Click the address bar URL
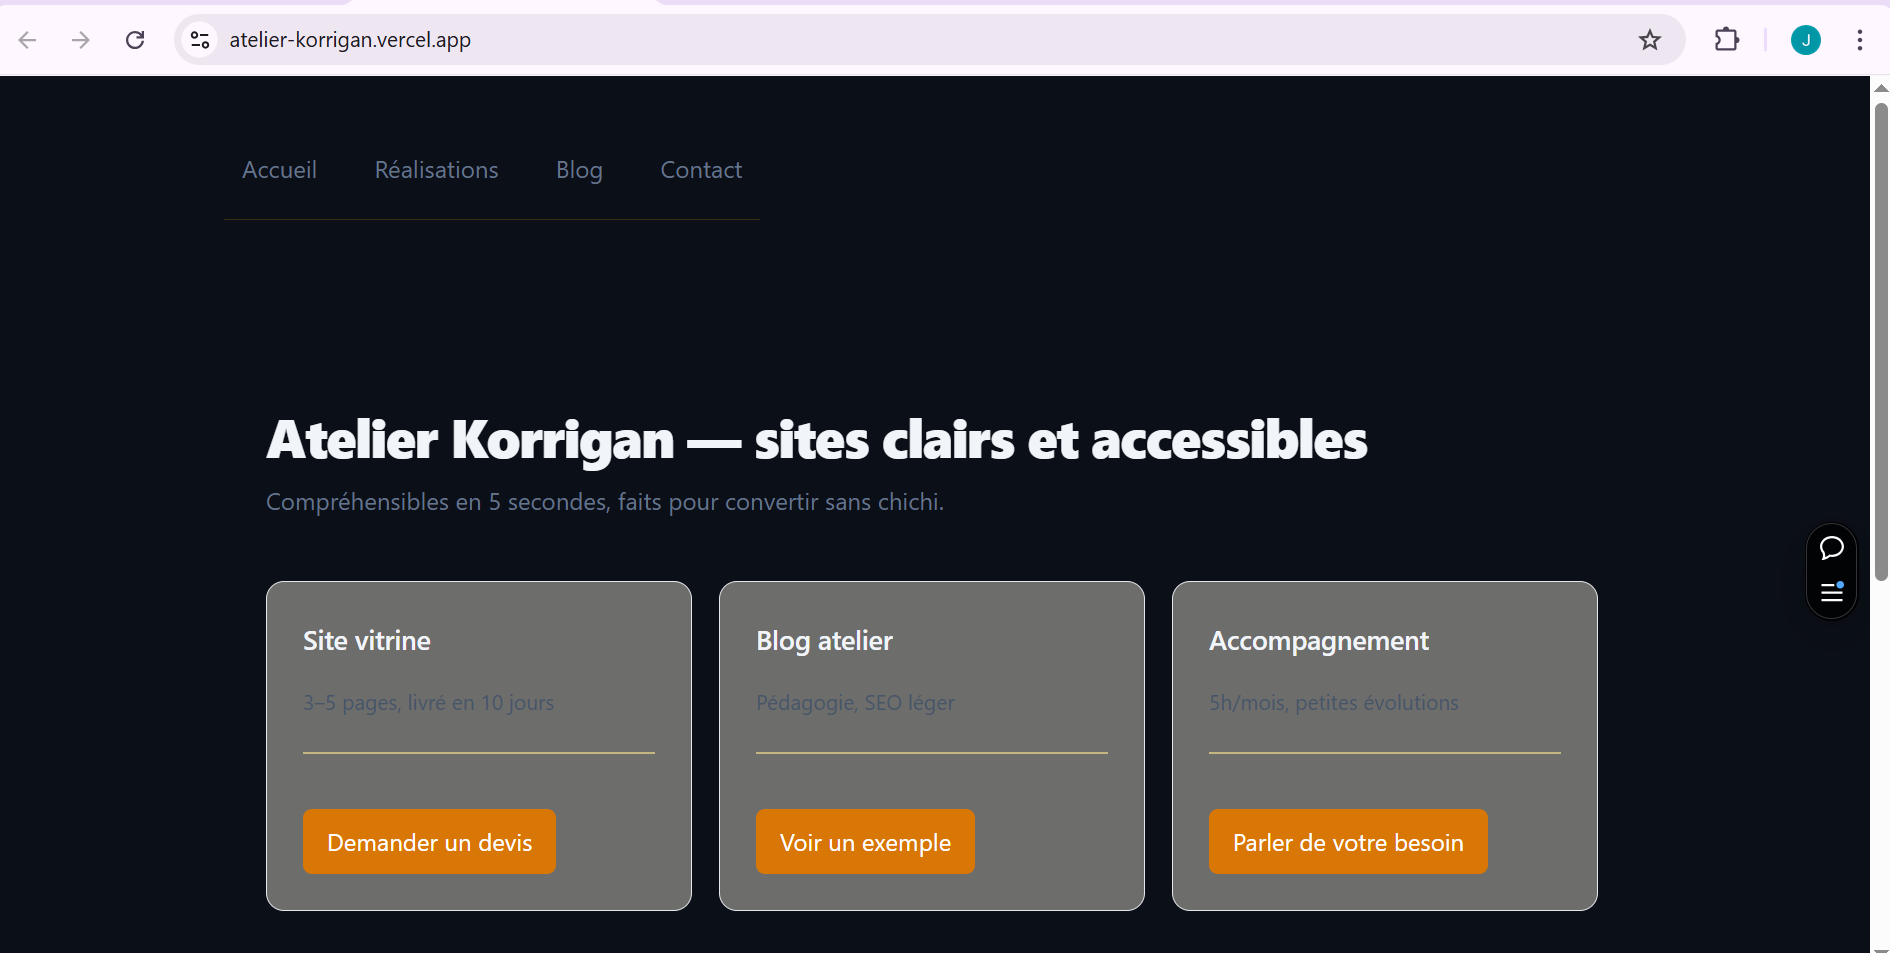 (x=350, y=40)
